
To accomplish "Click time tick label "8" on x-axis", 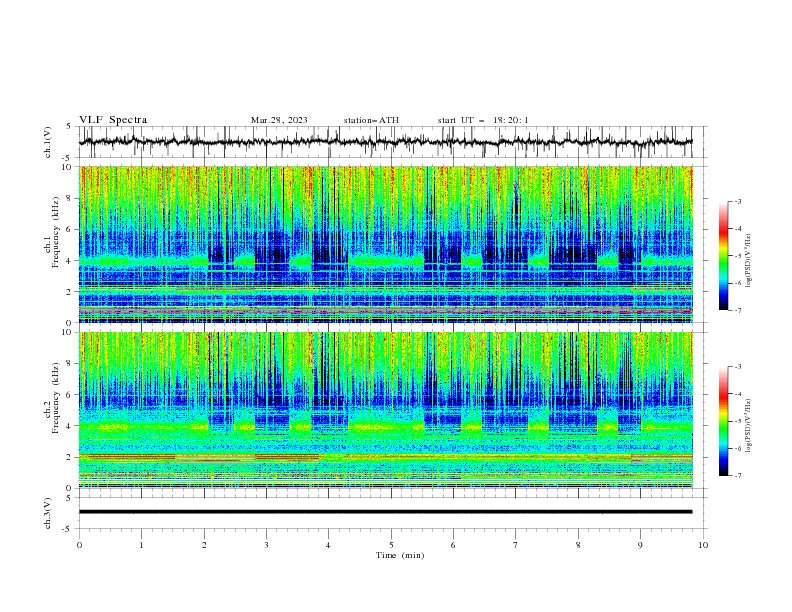I will (x=578, y=545).
